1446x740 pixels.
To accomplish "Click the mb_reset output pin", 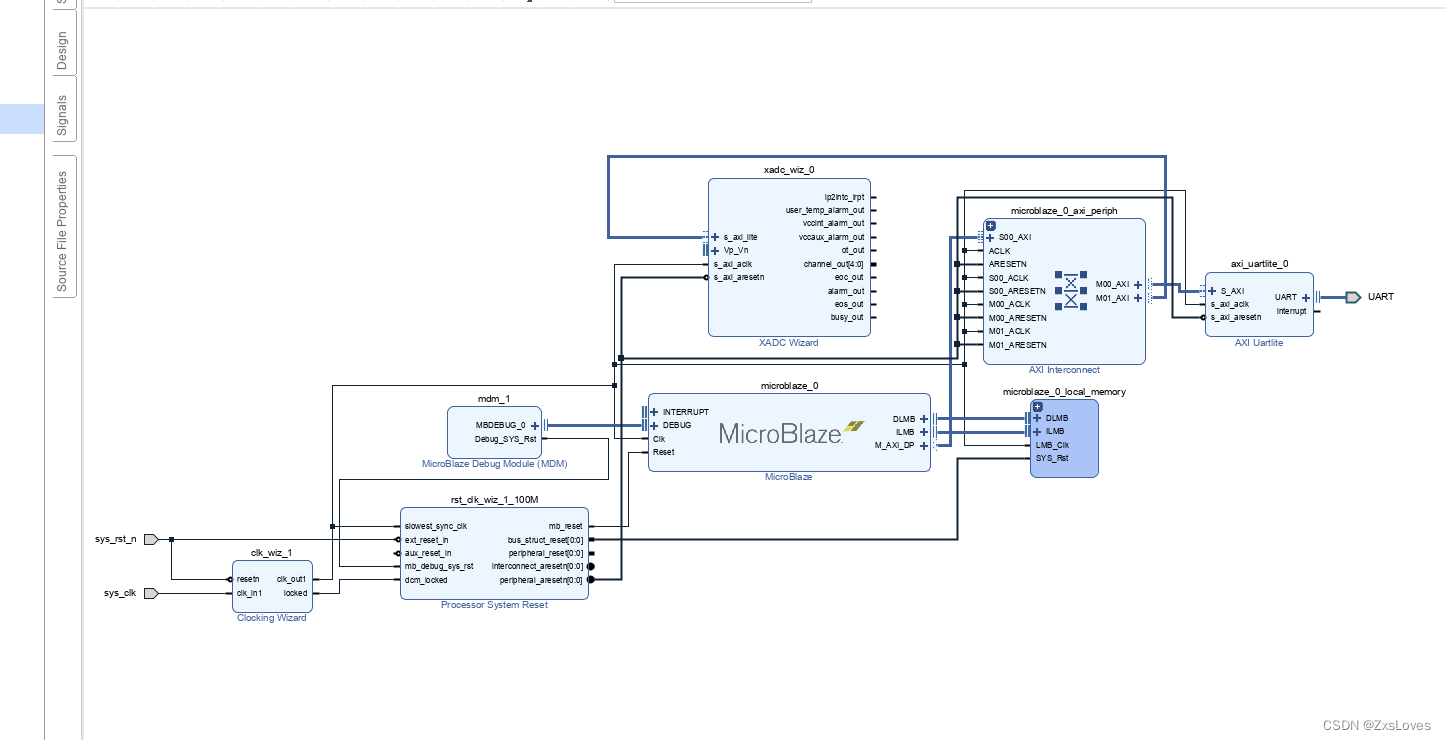I will click(x=565, y=526).
